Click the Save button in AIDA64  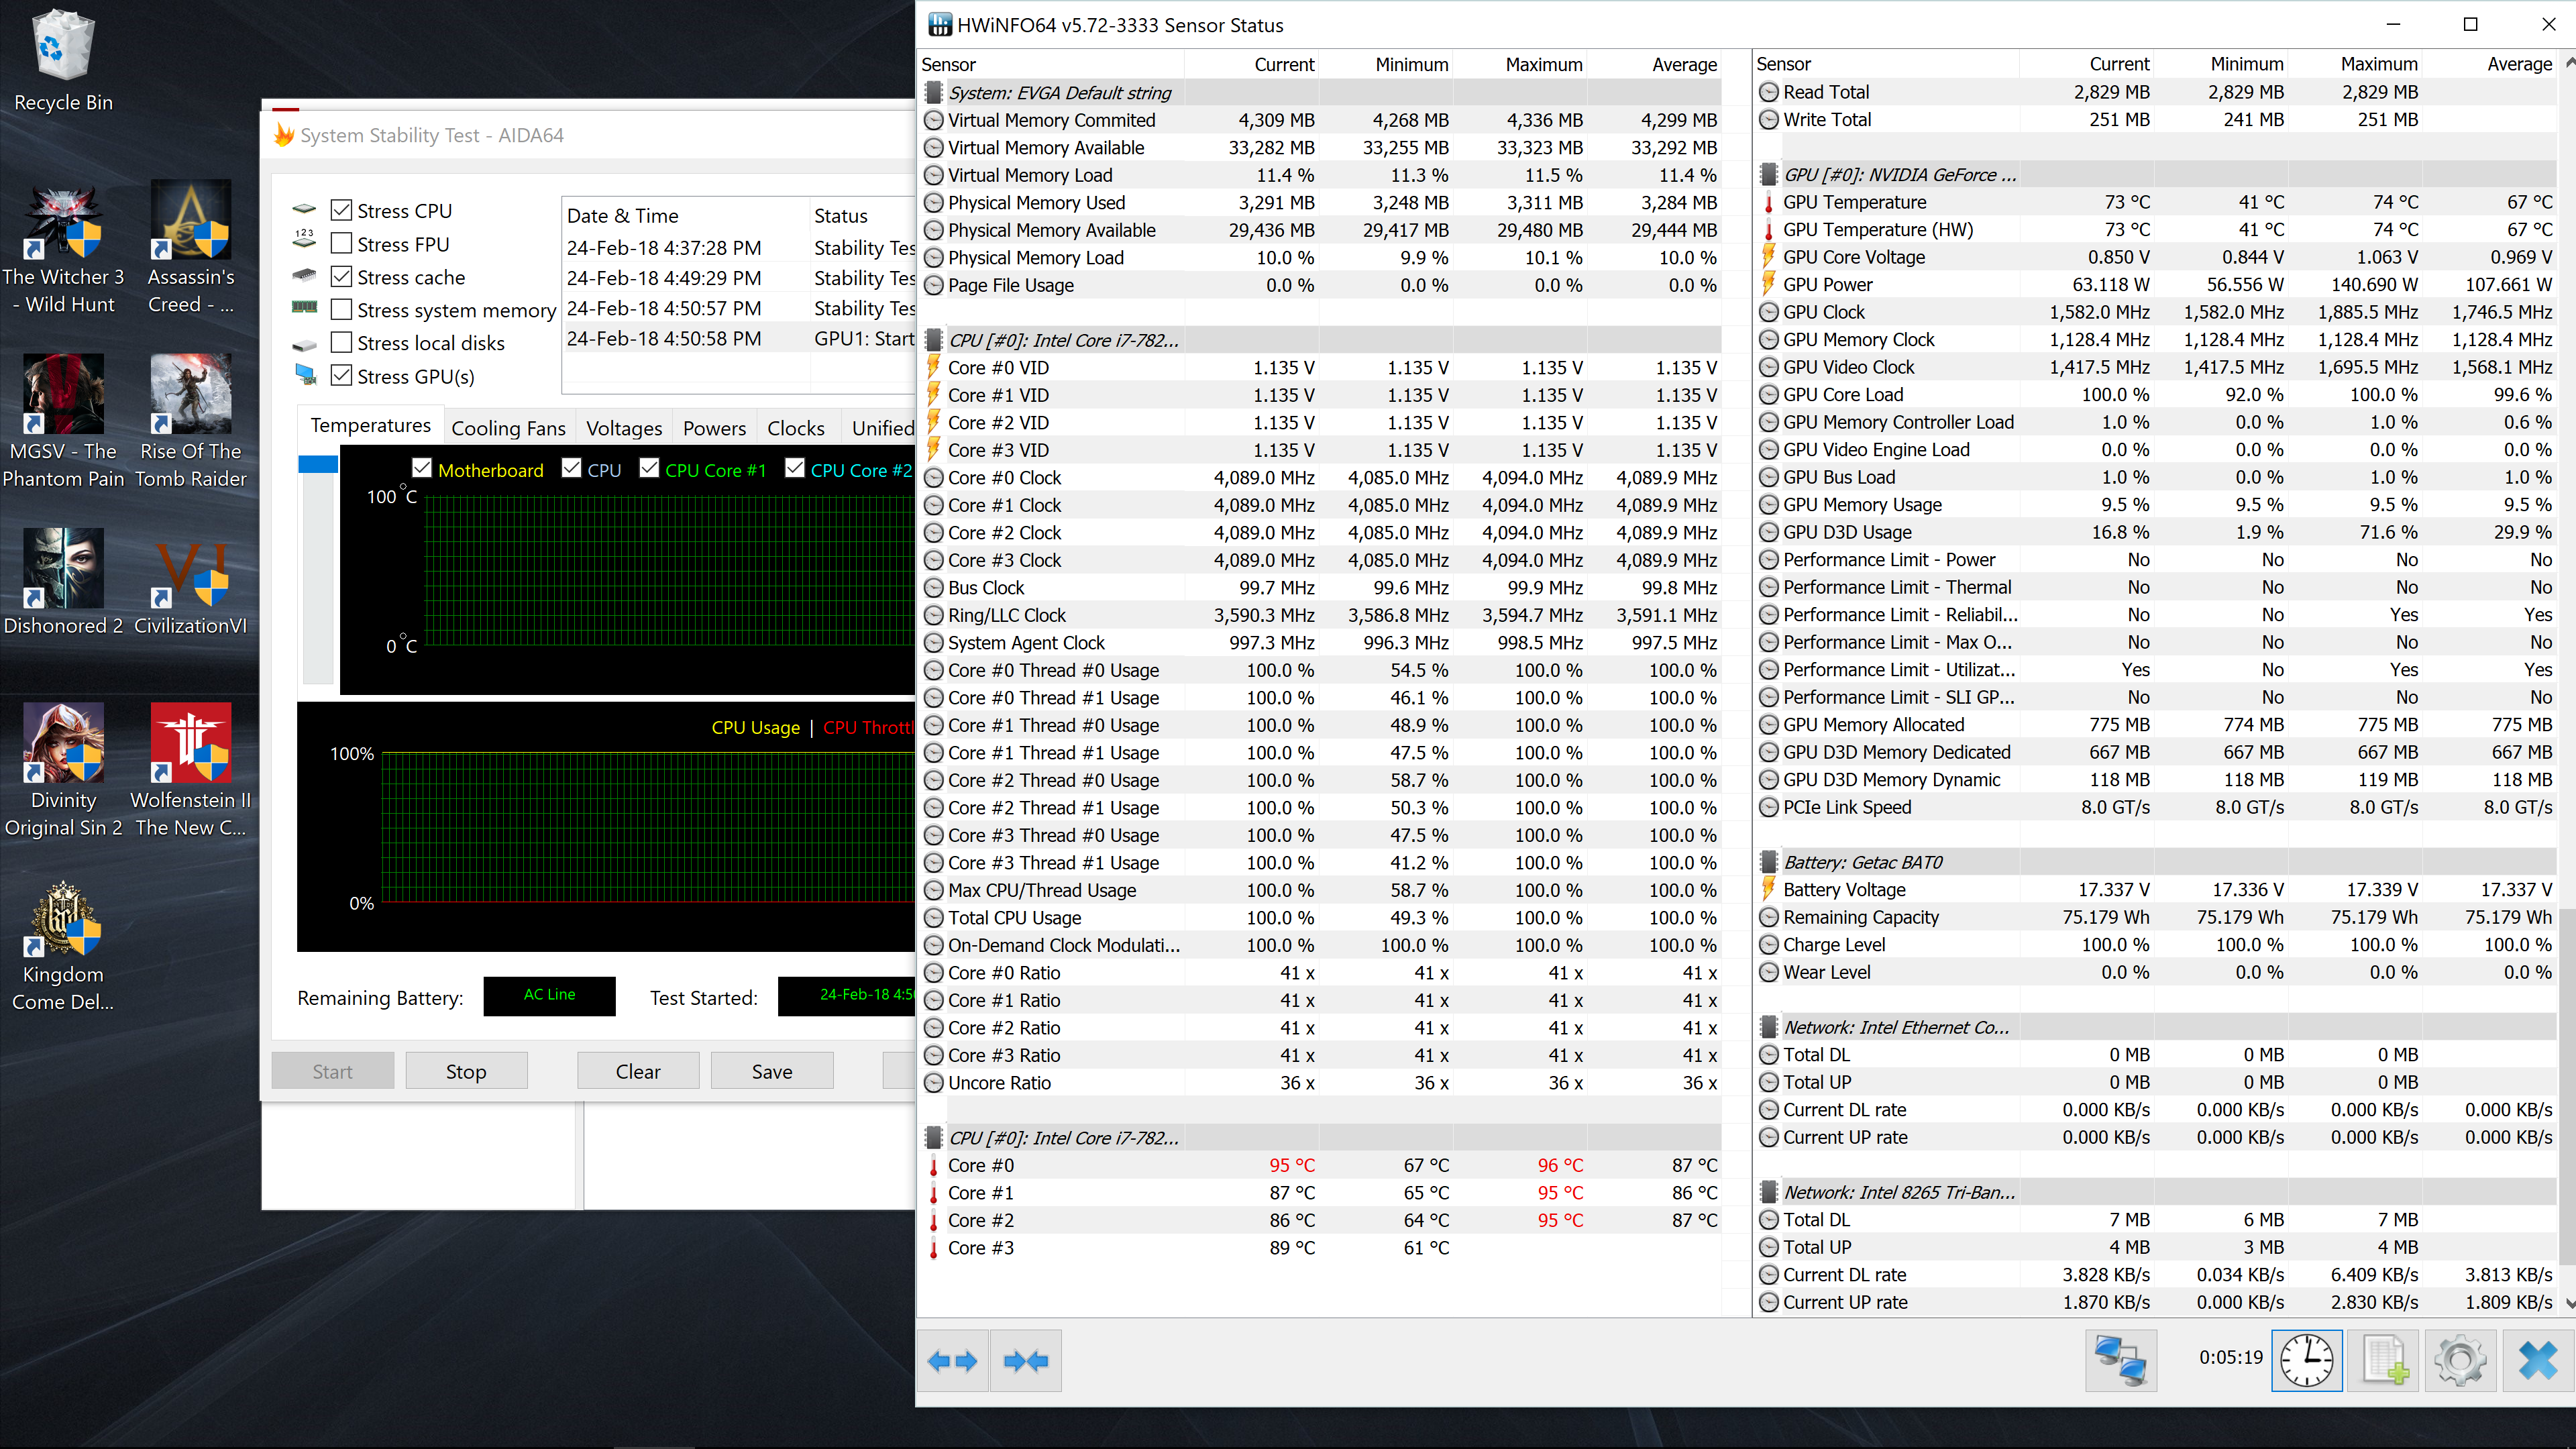(x=772, y=1071)
